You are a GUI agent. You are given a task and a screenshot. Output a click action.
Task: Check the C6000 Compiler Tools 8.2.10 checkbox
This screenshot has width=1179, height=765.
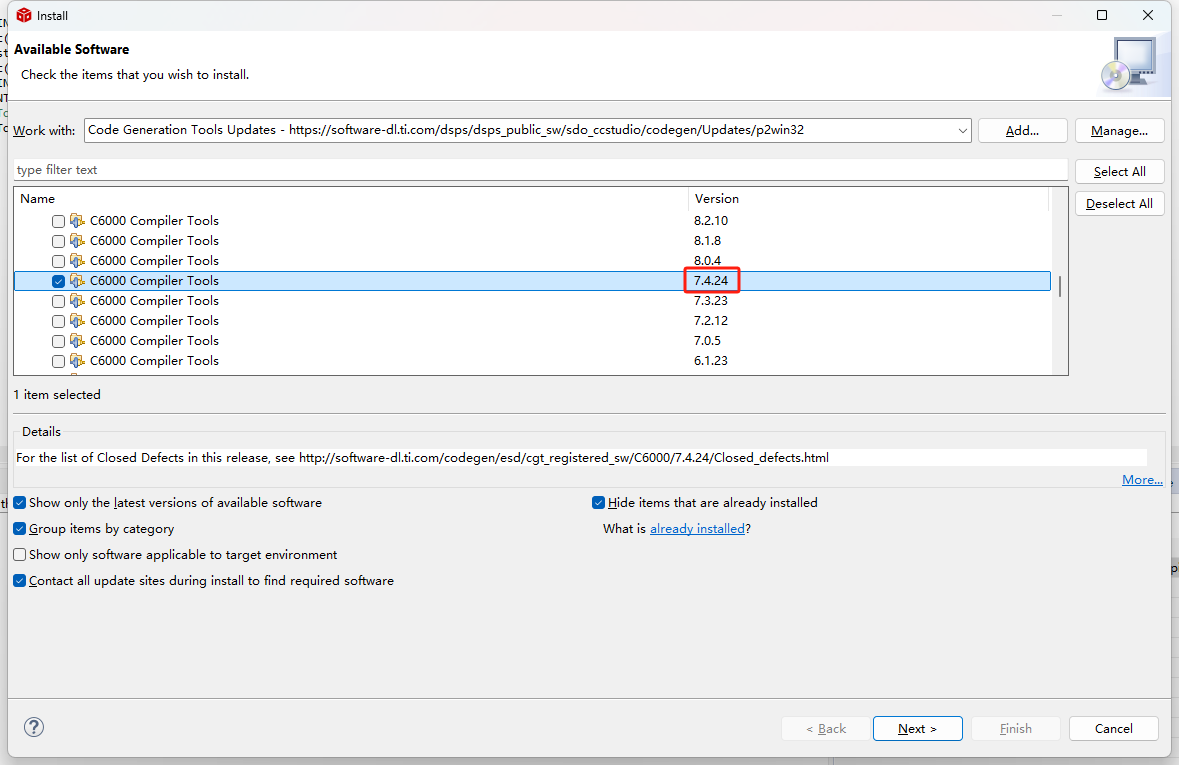click(x=58, y=221)
